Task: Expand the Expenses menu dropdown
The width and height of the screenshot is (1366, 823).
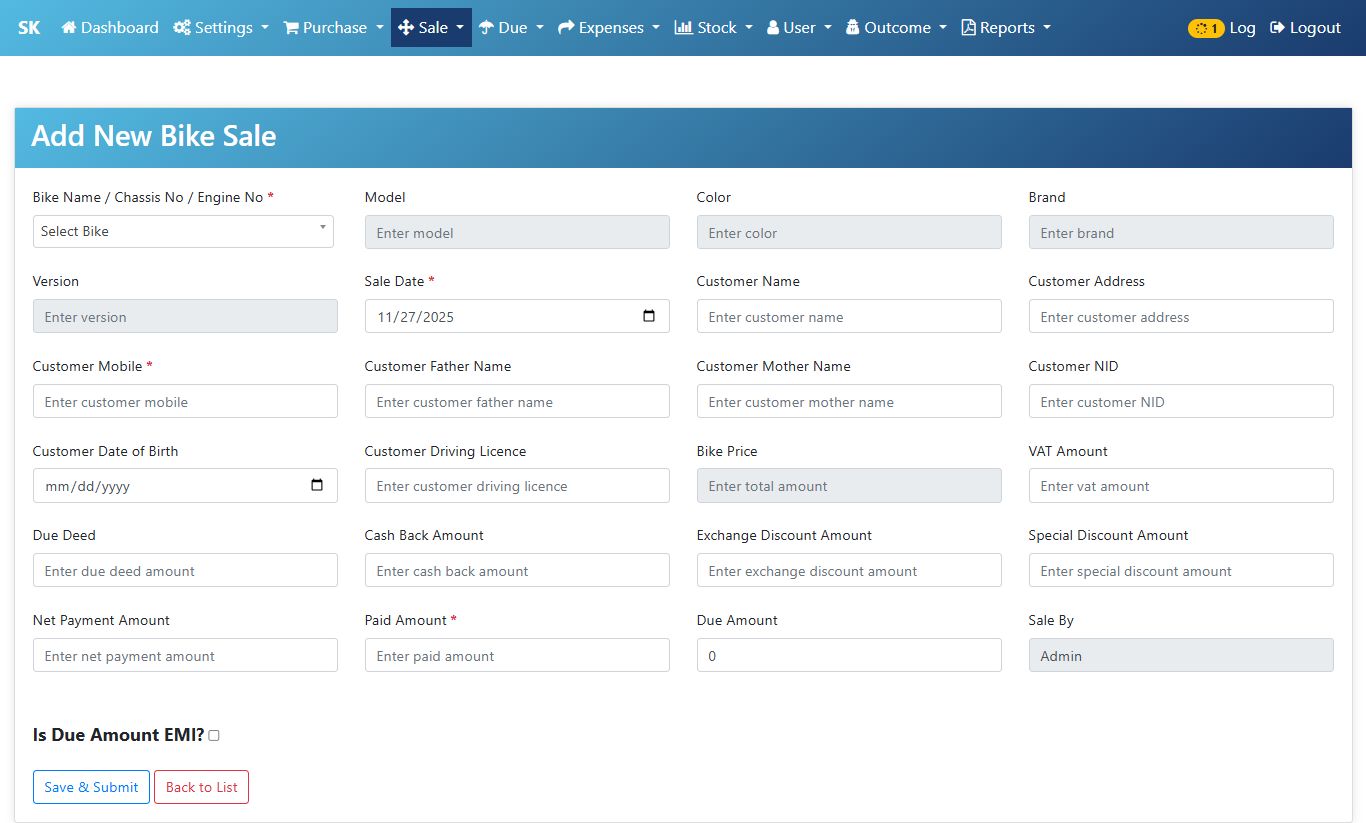Action: 609,28
